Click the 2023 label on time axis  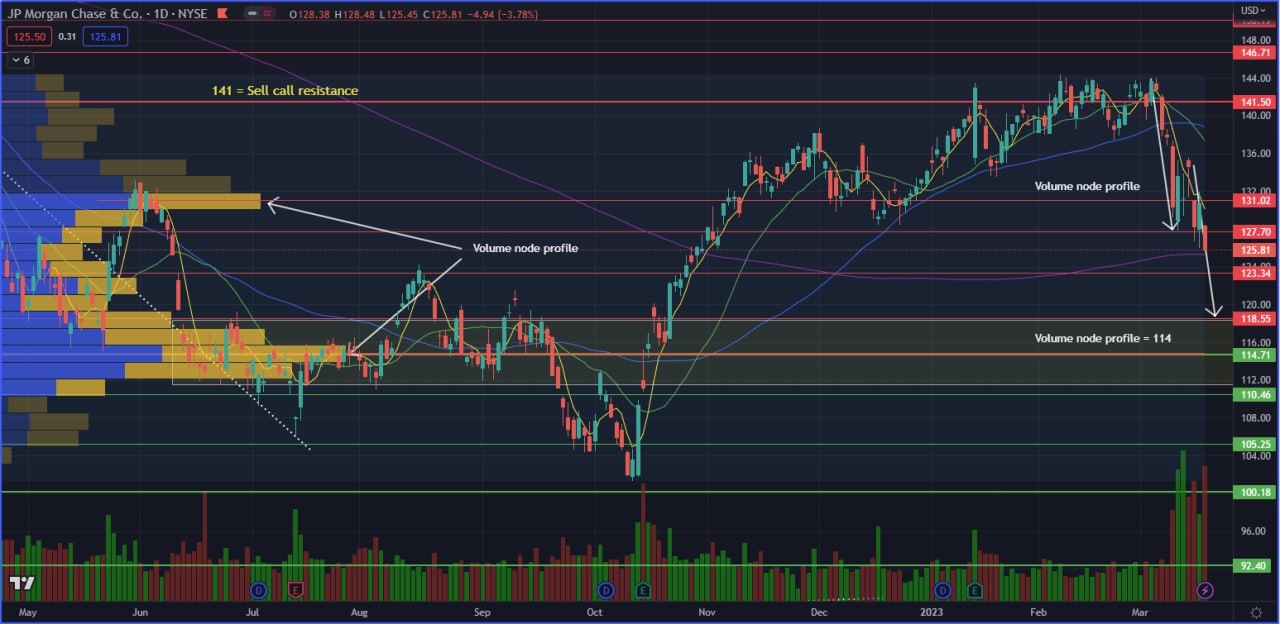click(934, 611)
